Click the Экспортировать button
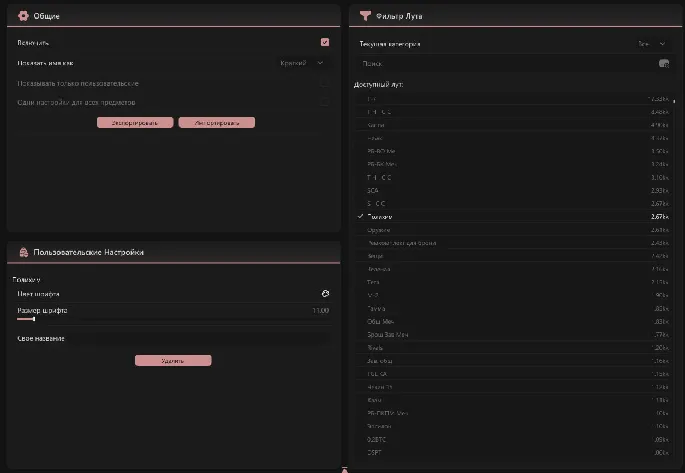 coord(135,123)
